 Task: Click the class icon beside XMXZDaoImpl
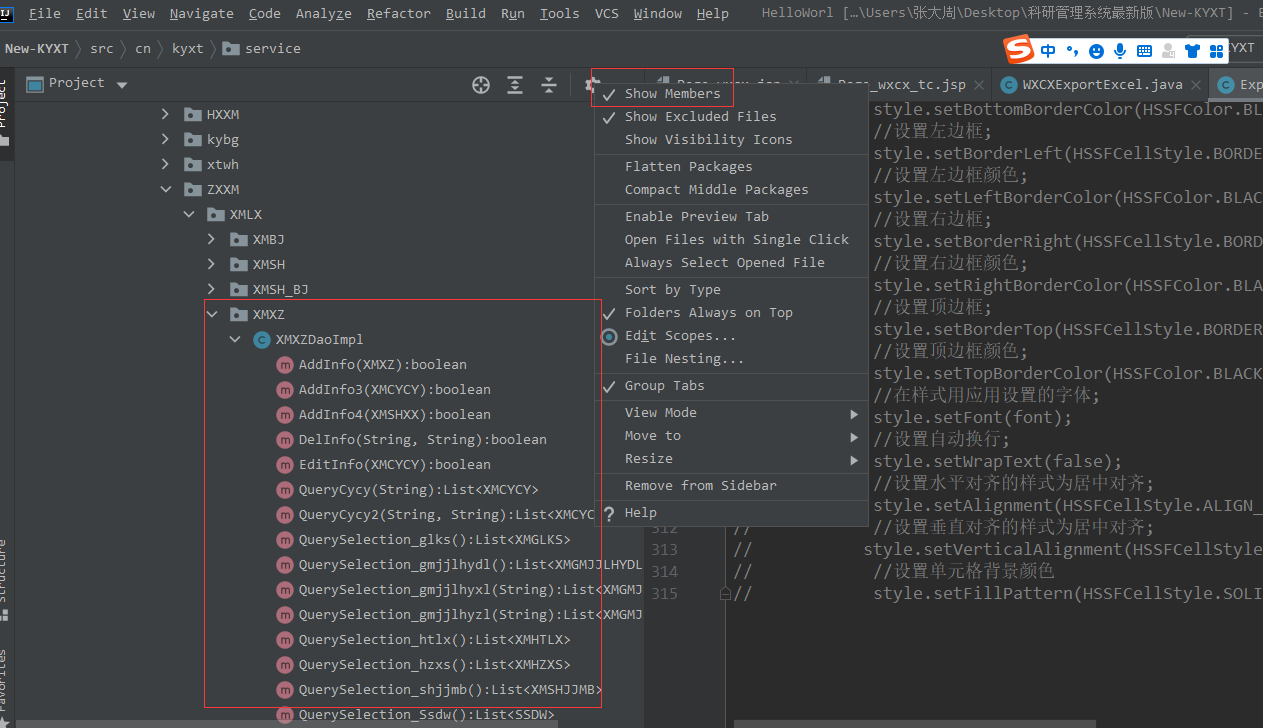pyautogui.click(x=262, y=340)
